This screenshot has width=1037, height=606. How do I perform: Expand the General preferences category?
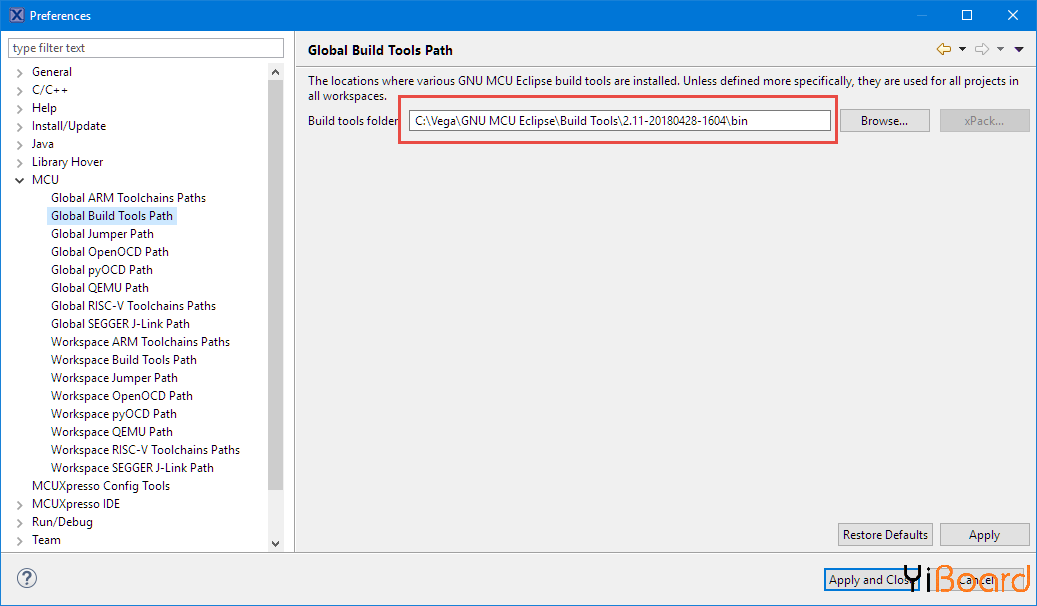pos(20,72)
